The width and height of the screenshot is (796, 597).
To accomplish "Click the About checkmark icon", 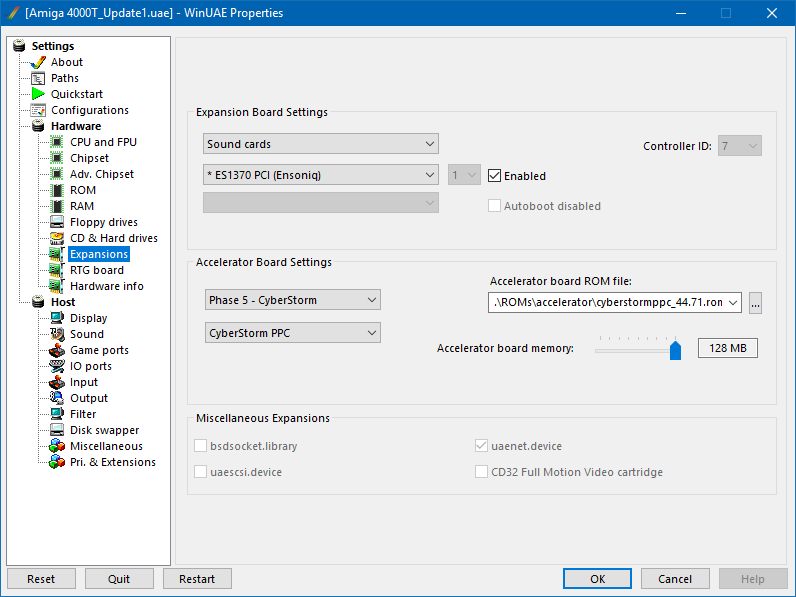I will pyautogui.click(x=39, y=62).
